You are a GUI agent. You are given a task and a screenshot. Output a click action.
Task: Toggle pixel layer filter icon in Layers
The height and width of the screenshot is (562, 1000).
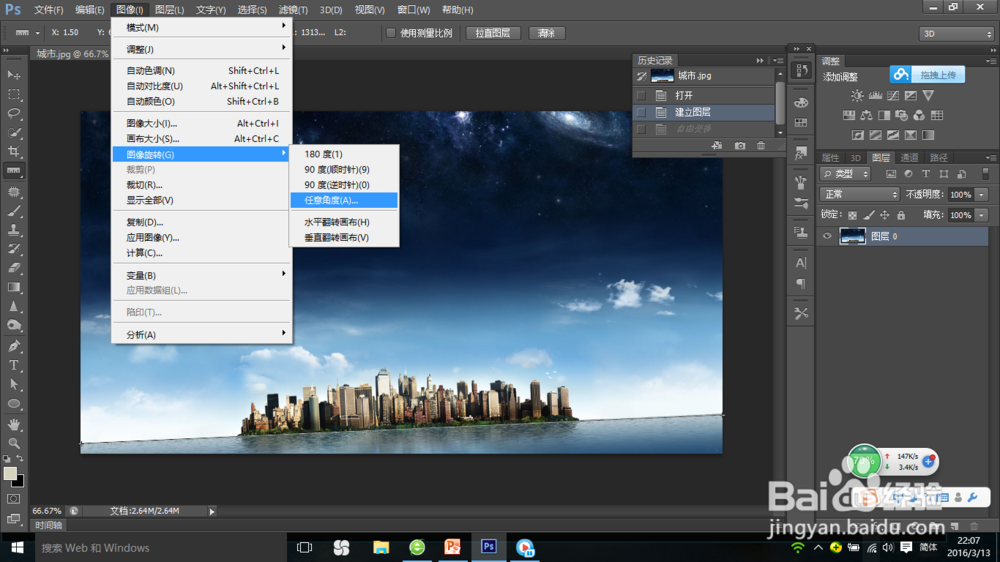(x=891, y=174)
